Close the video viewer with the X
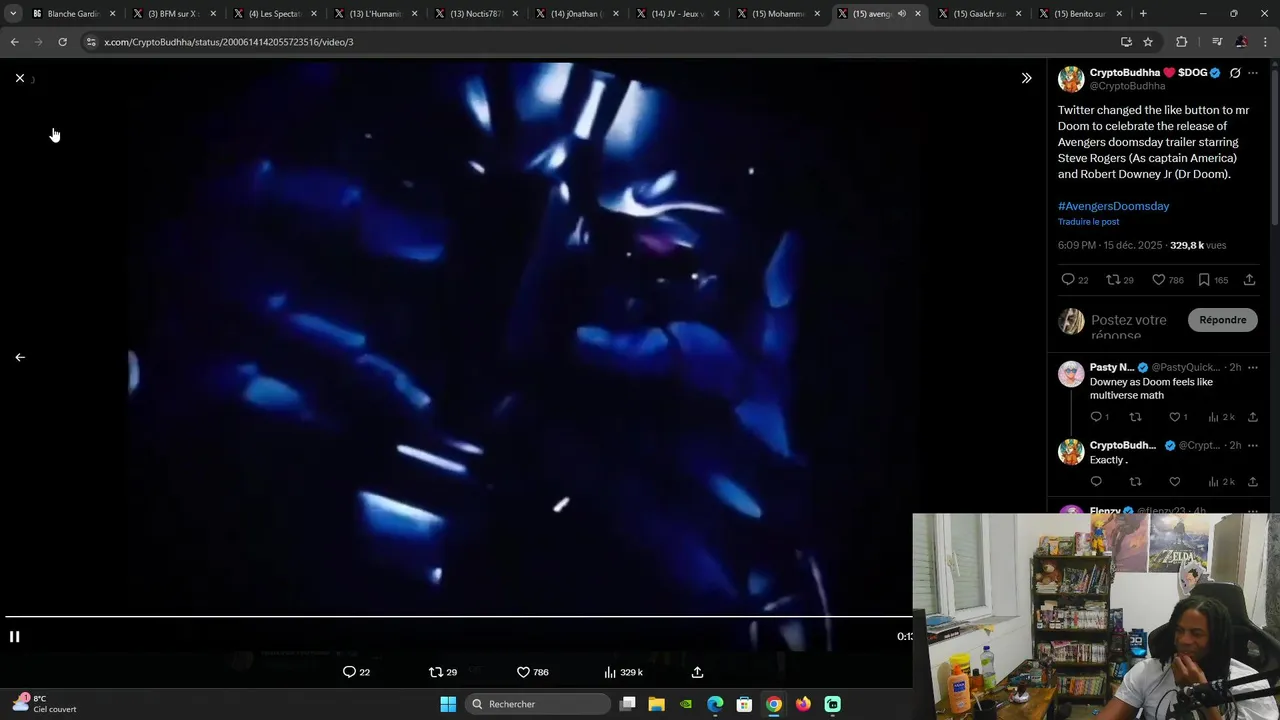1280x720 pixels. (x=20, y=78)
